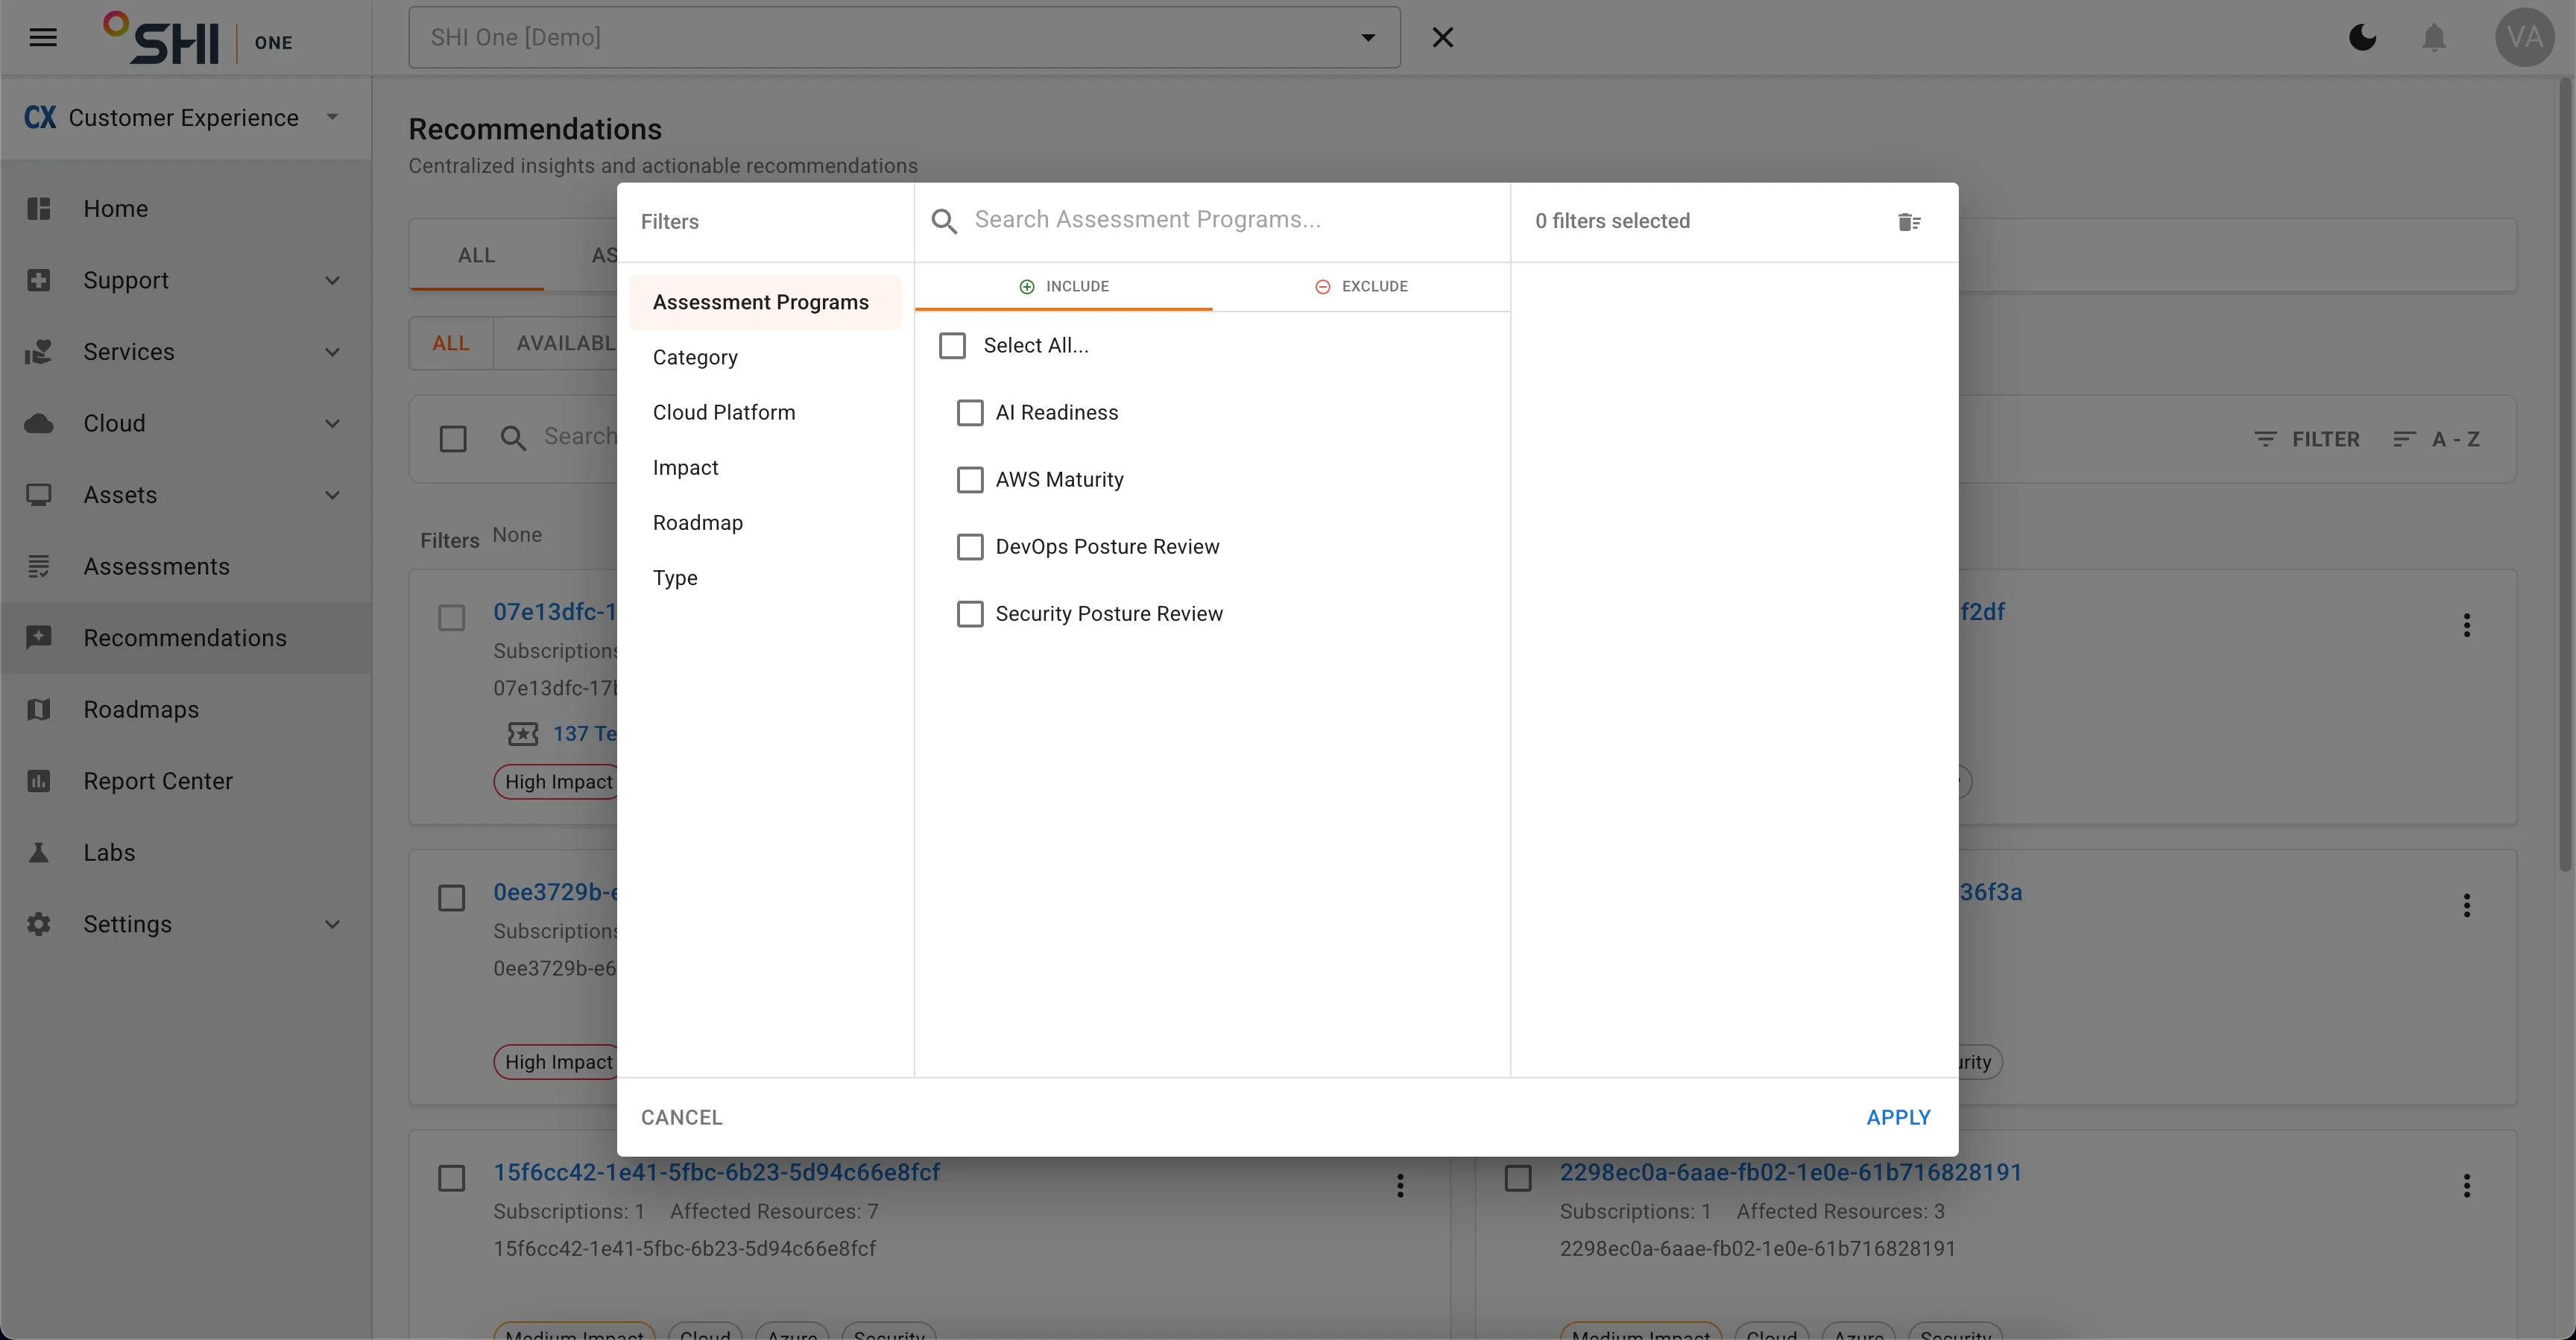
Task: Check the DevOps Posture Review checkbox
Action: [x=970, y=547]
